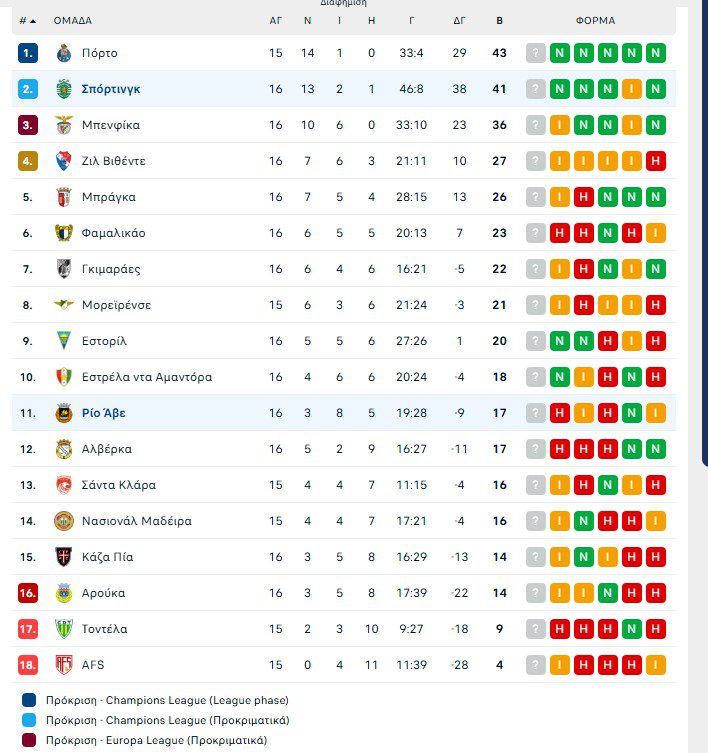This screenshot has width=708, height=753.
Task: Sort table by the B points header
Action: (500, 20)
